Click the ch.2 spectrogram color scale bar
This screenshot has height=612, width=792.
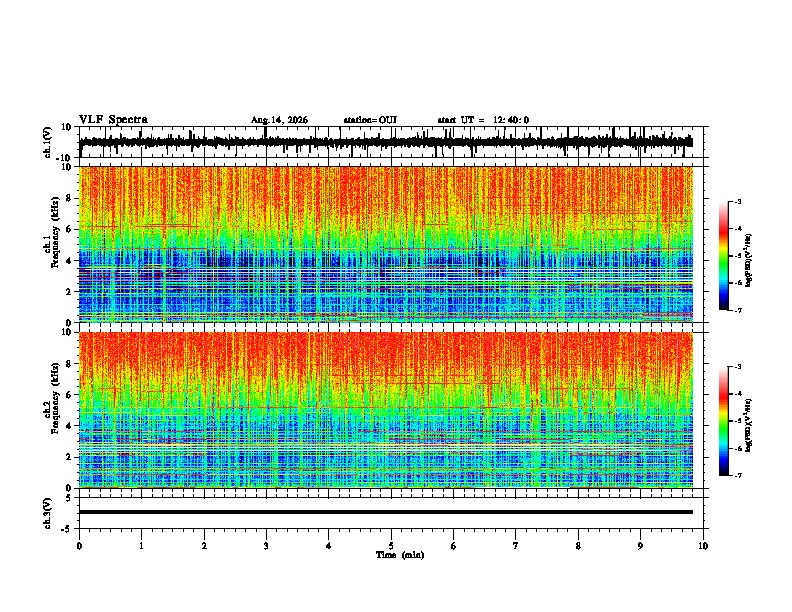(723, 421)
